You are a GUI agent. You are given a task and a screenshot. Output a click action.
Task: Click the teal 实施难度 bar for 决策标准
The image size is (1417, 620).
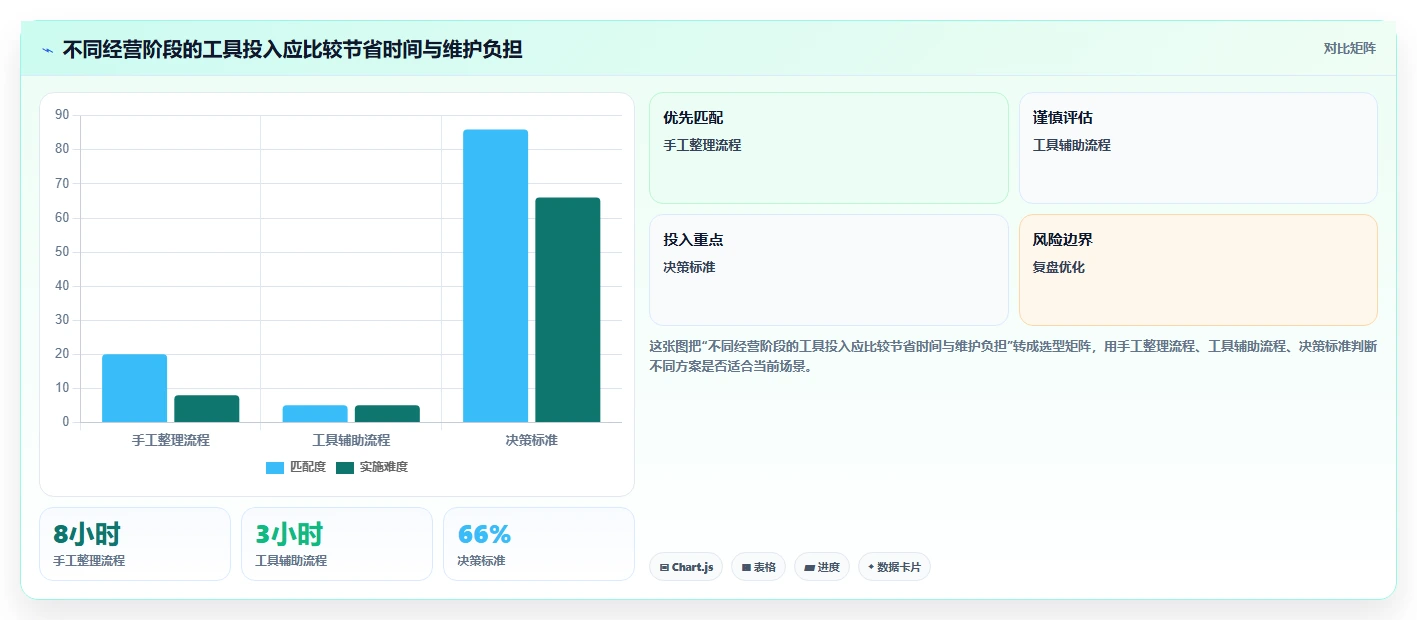click(x=568, y=310)
